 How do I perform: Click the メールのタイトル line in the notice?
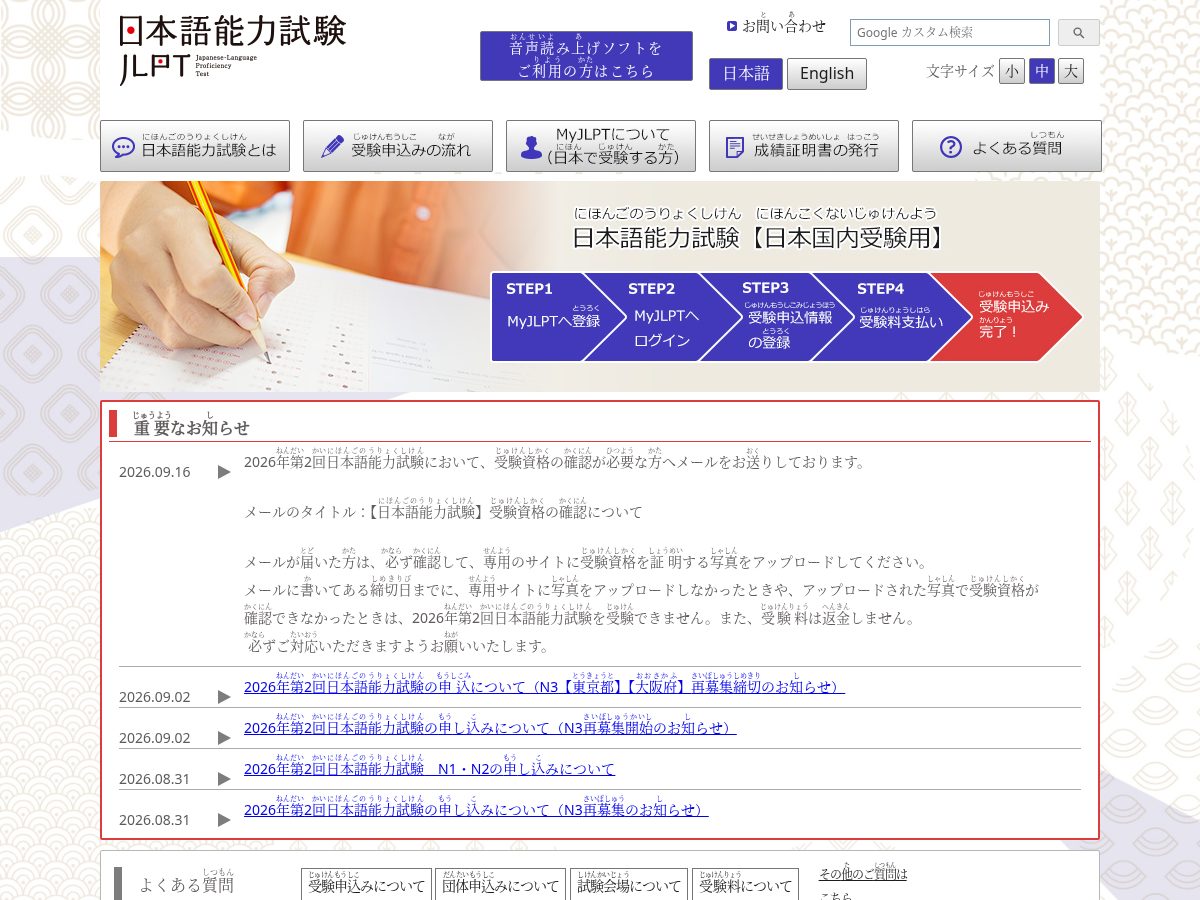pos(443,511)
